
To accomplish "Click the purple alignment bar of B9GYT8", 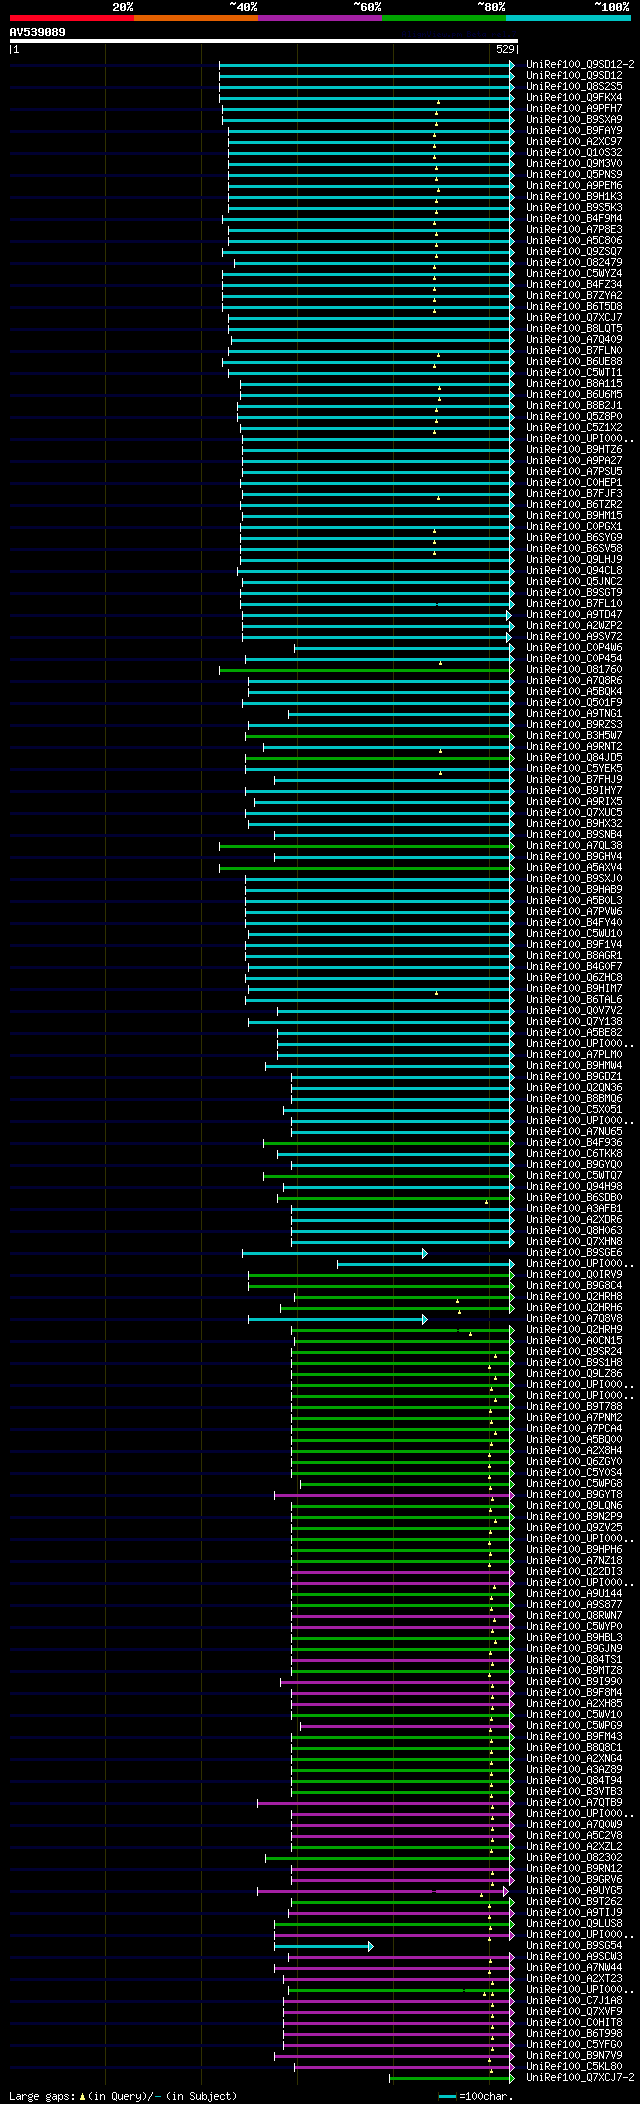I will coord(395,1495).
